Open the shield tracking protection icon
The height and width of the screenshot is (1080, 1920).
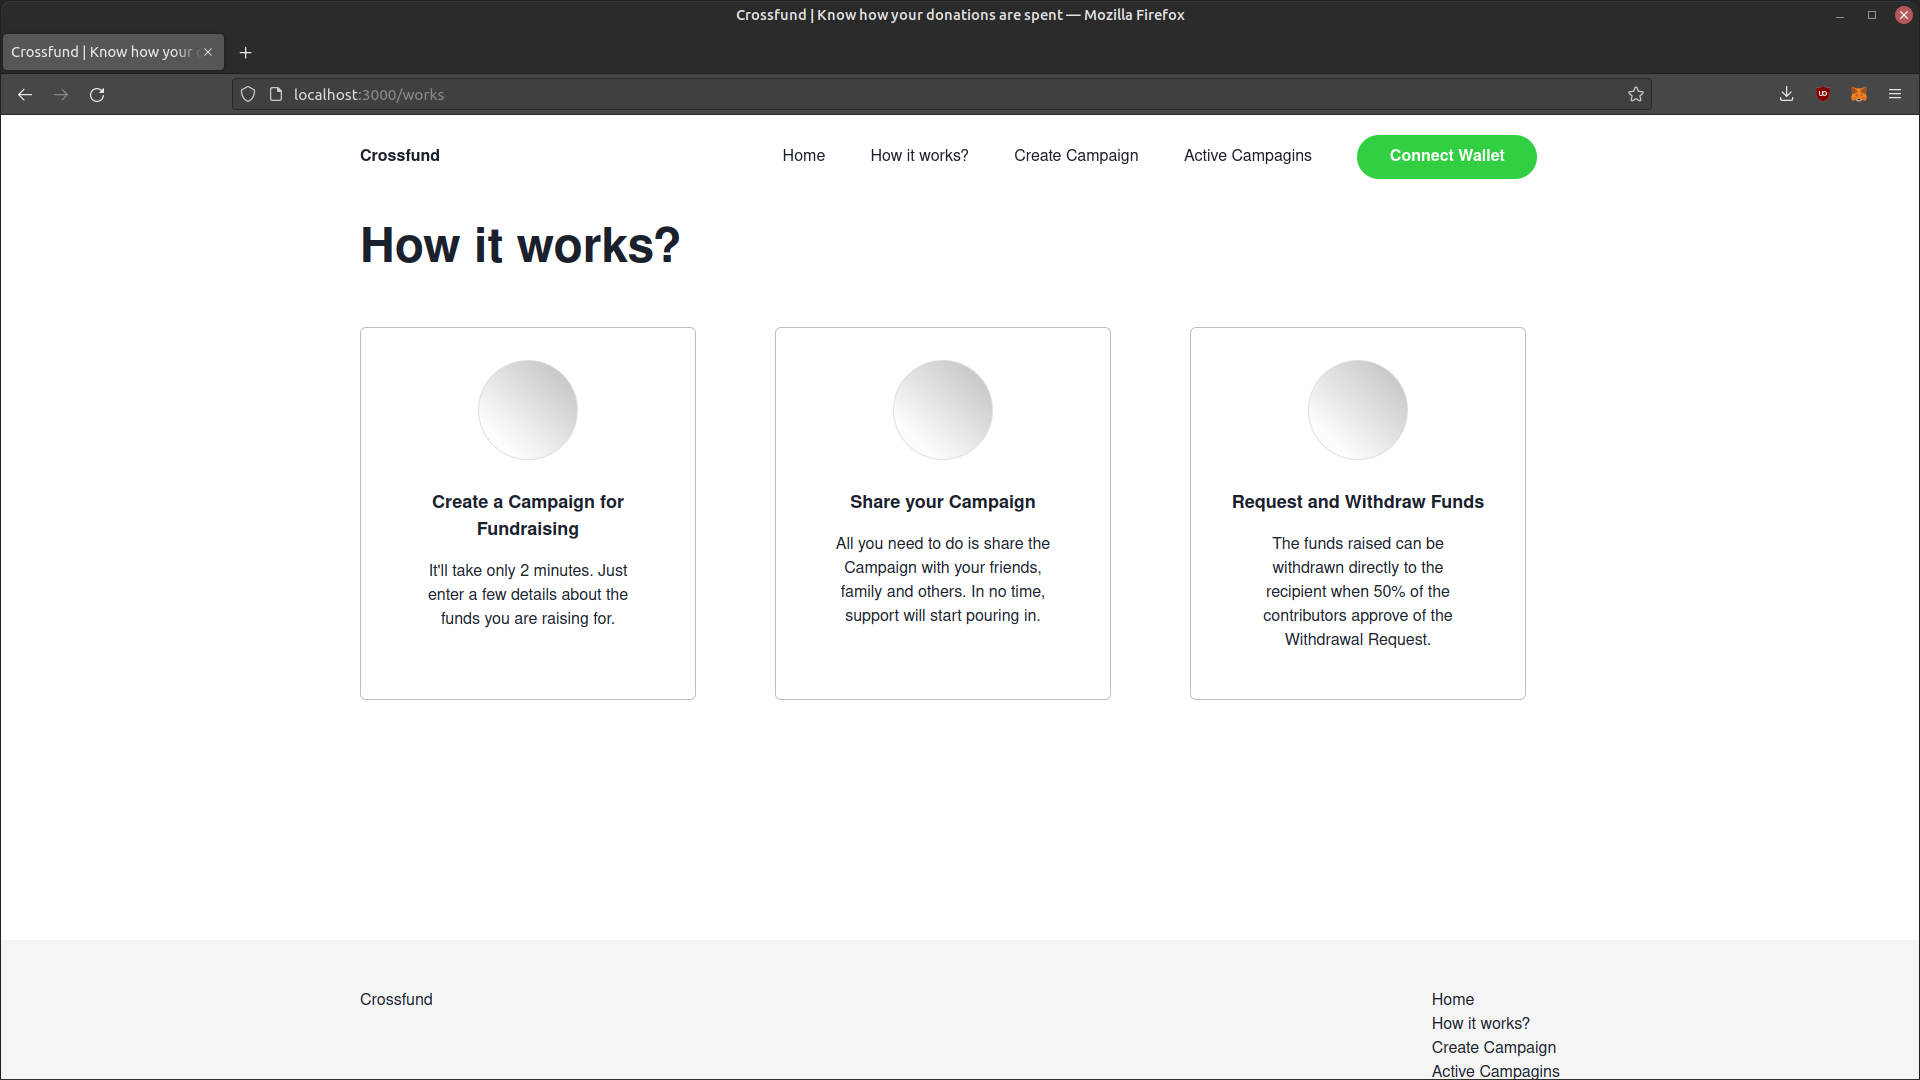248,95
